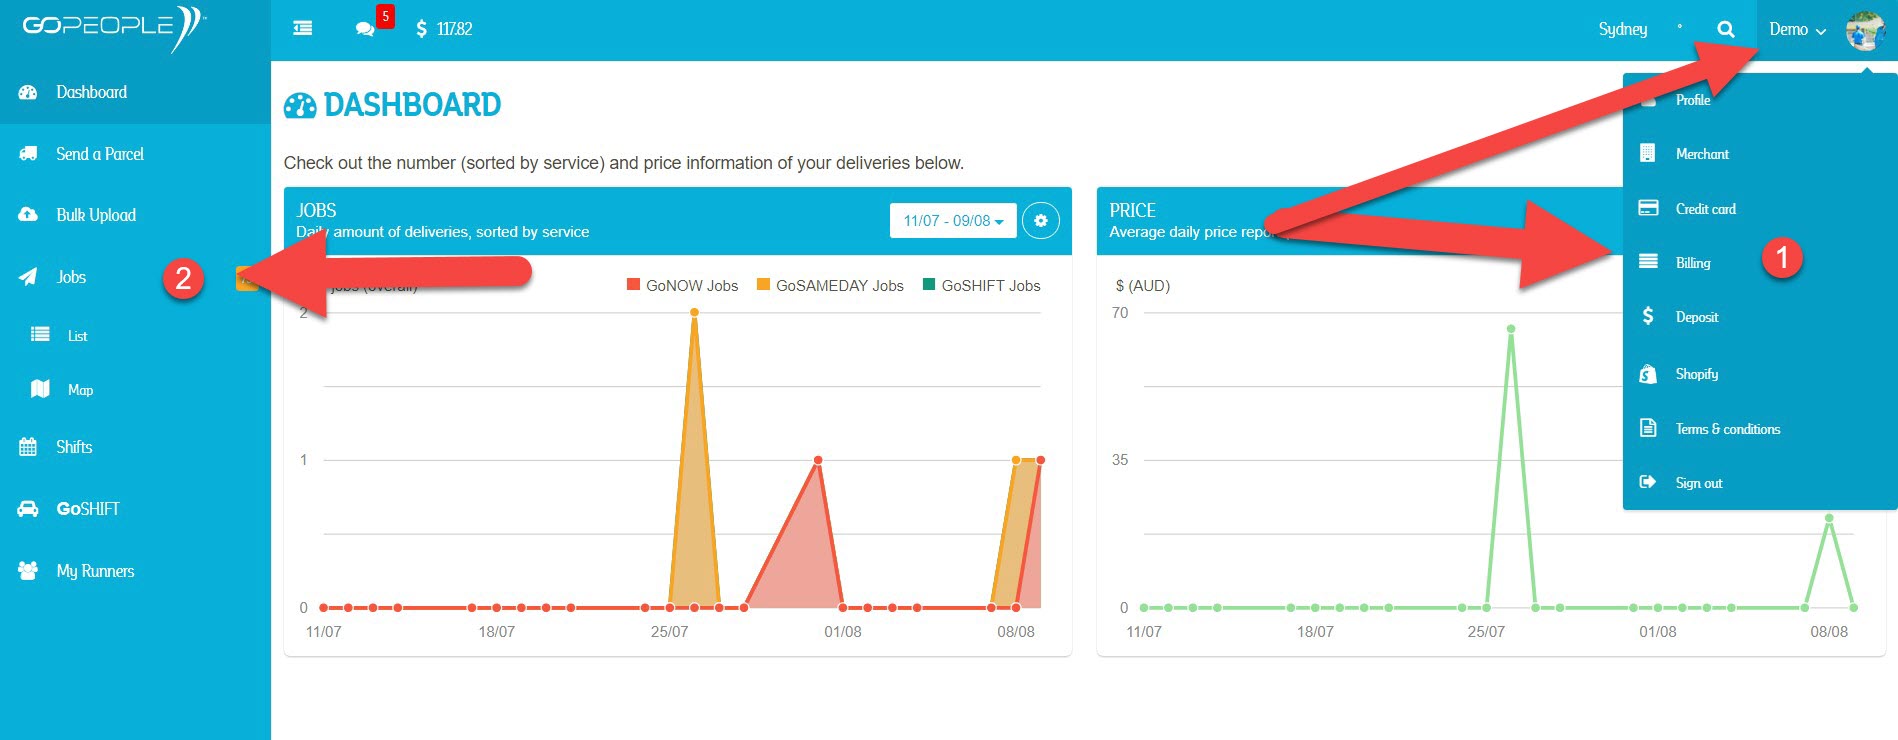The image size is (1898, 740).
Task: Click the PRICE panel title
Action: (1132, 211)
